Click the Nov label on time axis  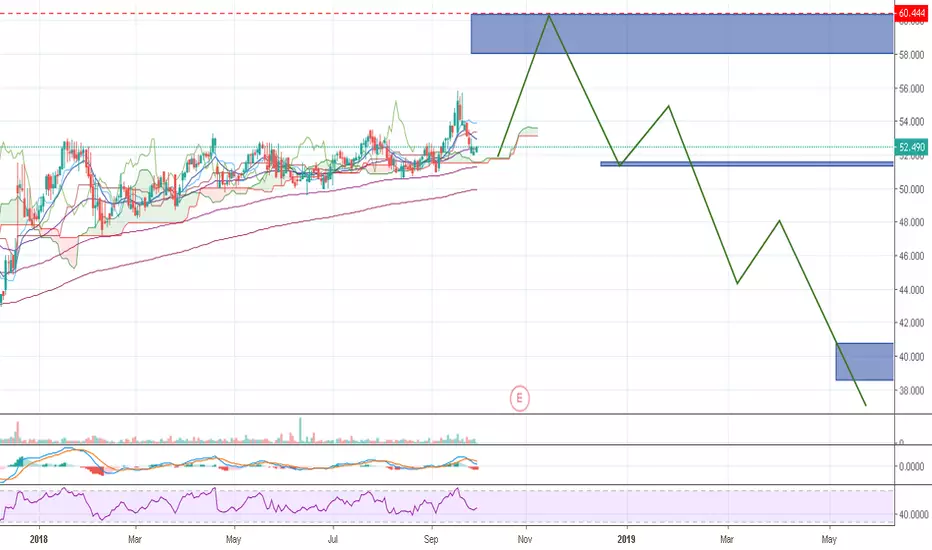pyautogui.click(x=524, y=539)
